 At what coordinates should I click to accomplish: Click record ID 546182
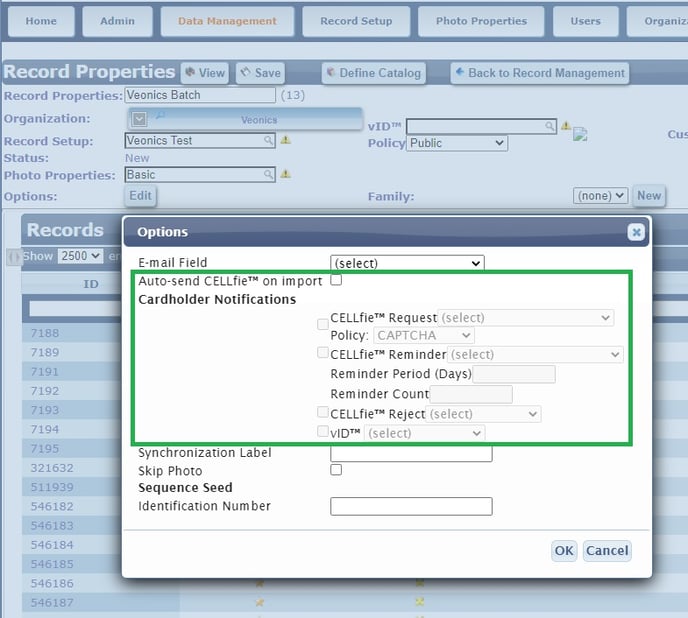[x=52, y=507]
